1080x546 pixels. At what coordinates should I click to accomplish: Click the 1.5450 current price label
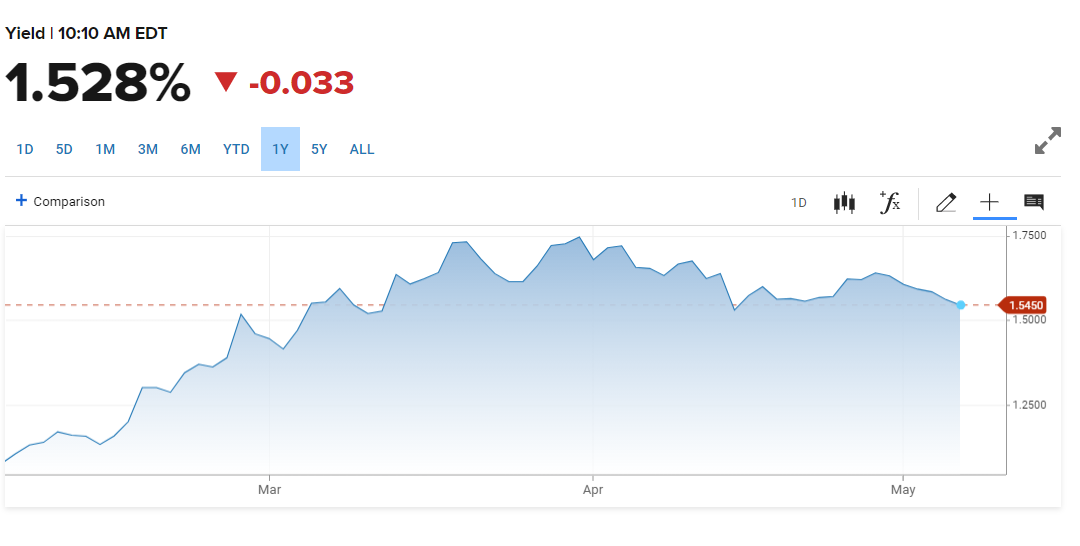click(1026, 305)
